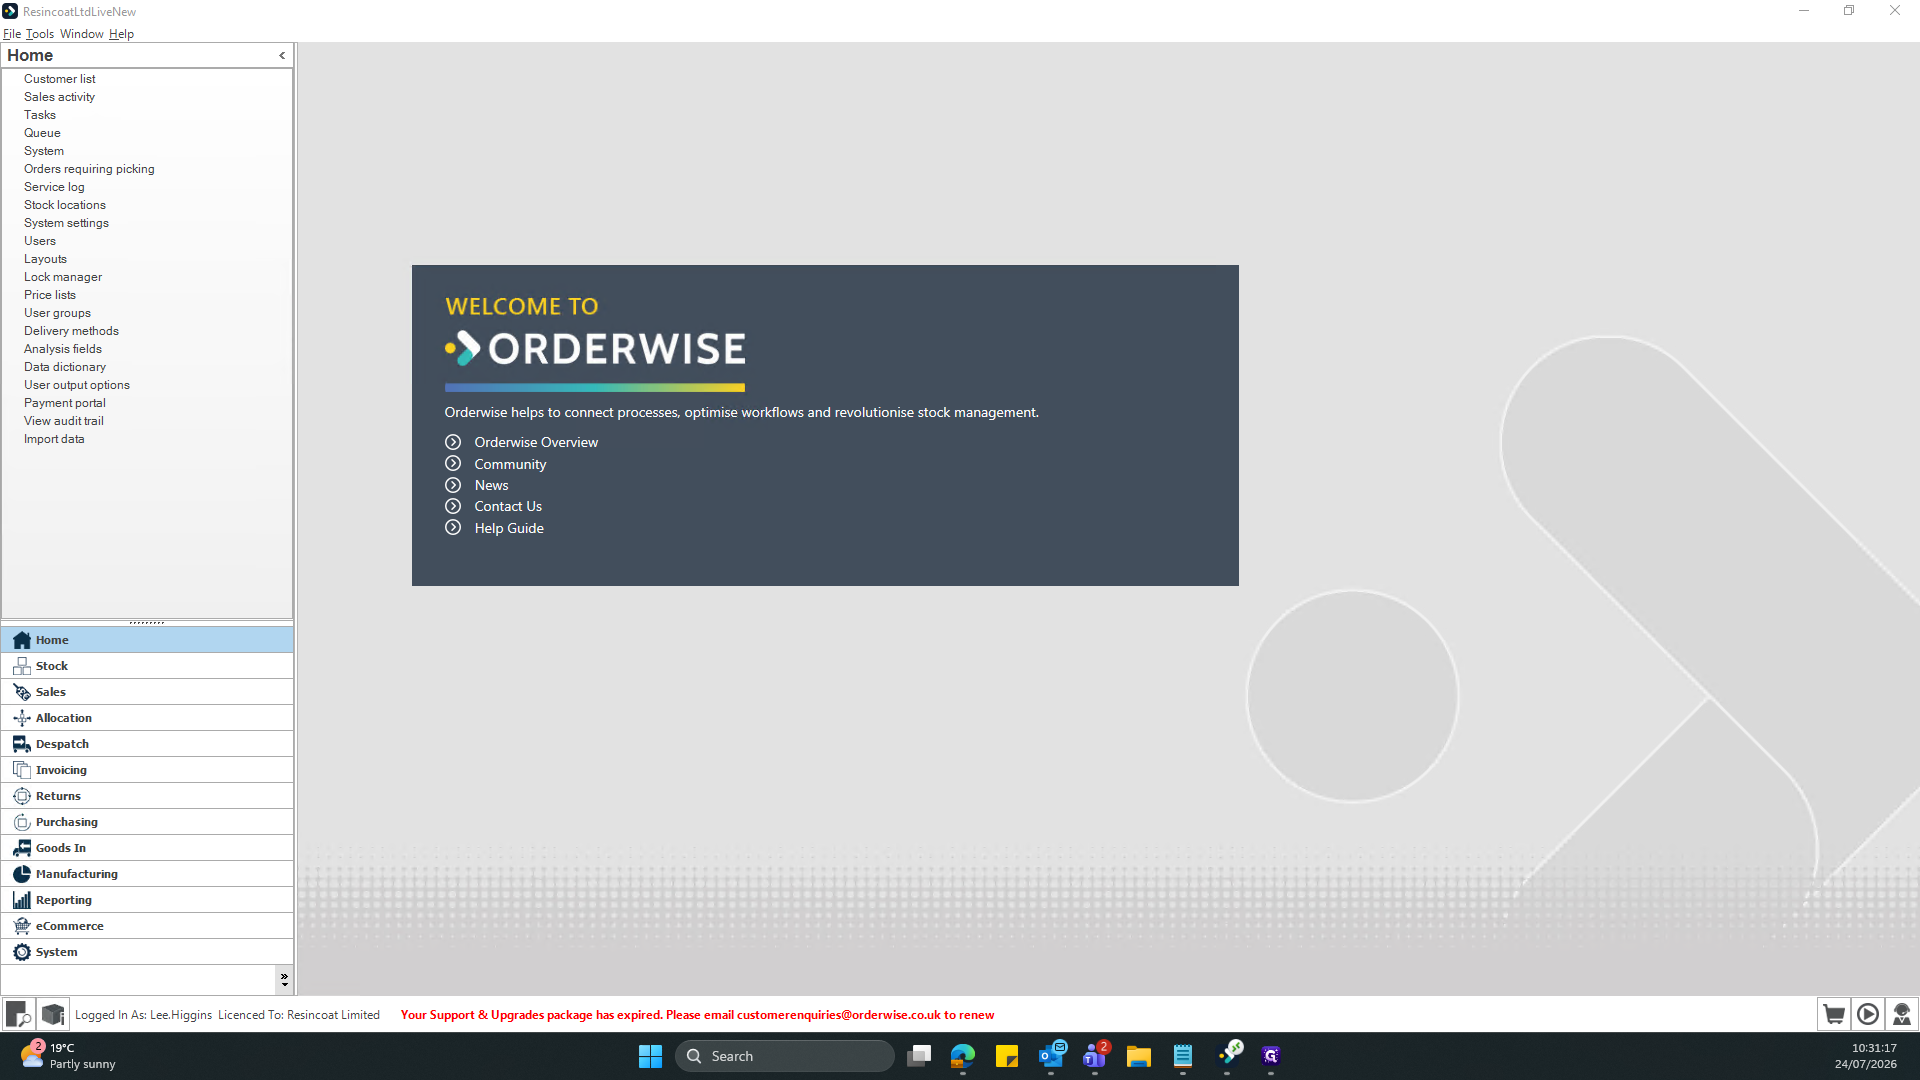Image resolution: width=1920 pixels, height=1080 pixels.
Task: Open Payment portal
Action: tap(65, 403)
